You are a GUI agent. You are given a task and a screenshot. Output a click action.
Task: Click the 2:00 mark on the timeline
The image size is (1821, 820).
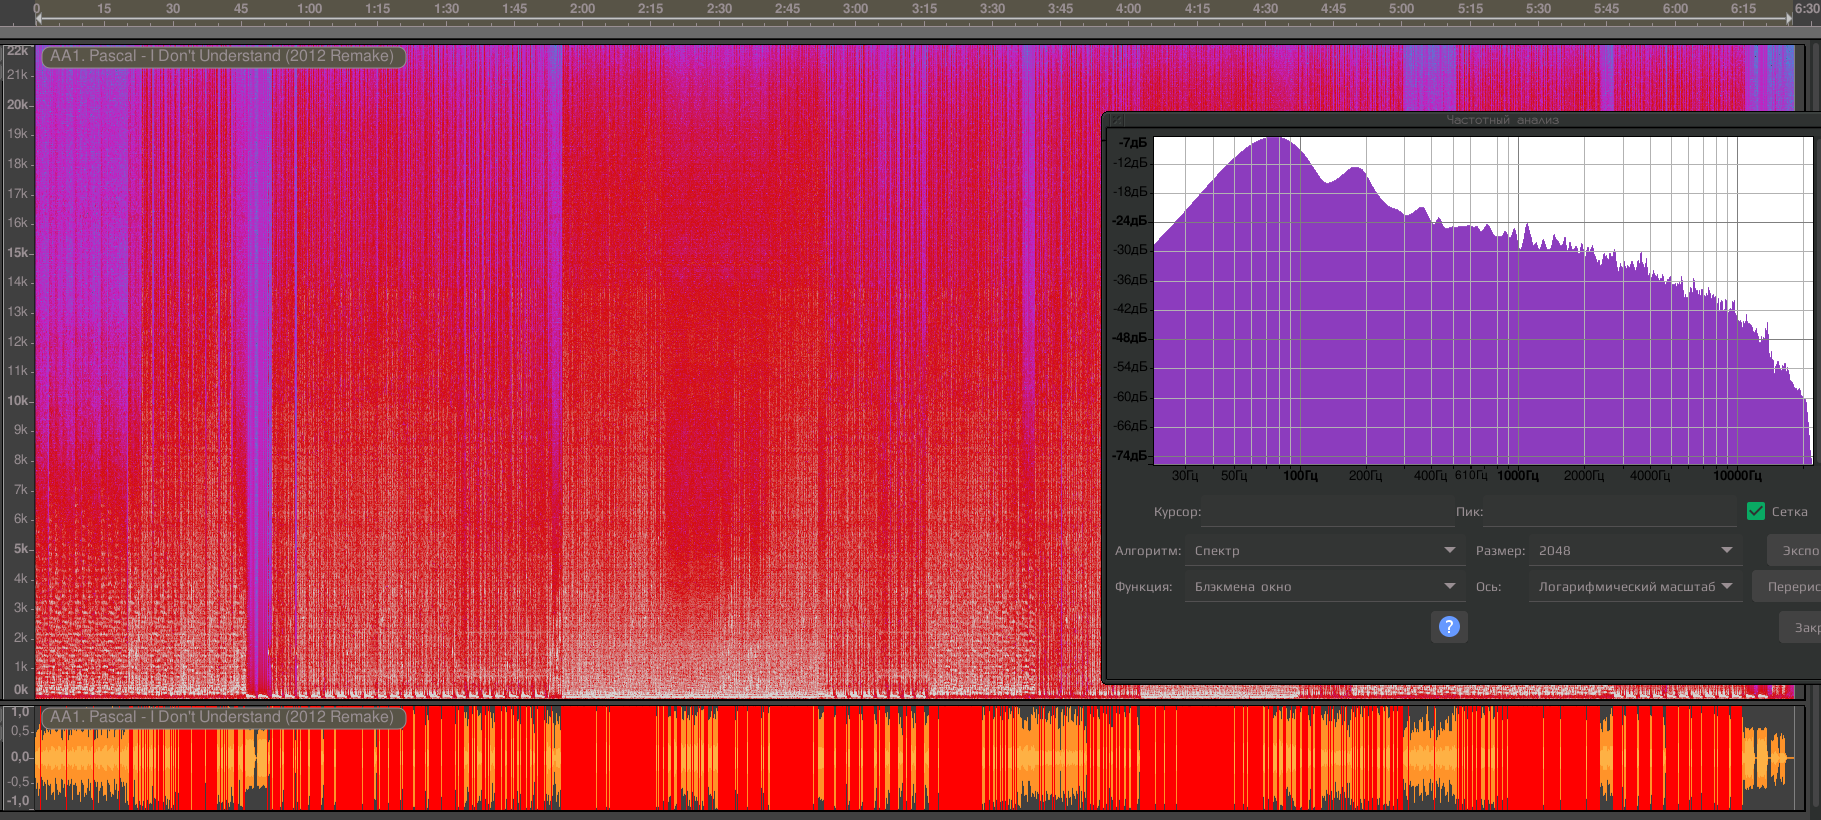pos(583,9)
